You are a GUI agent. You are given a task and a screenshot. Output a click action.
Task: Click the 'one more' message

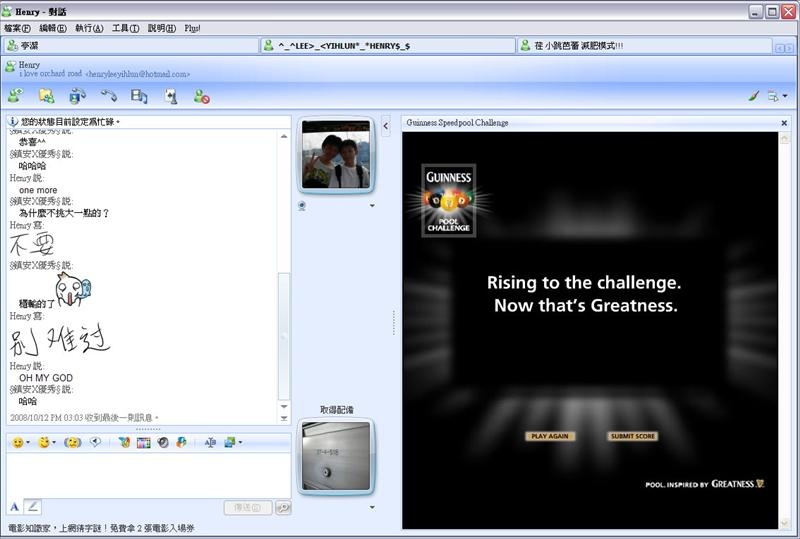point(38,190)
